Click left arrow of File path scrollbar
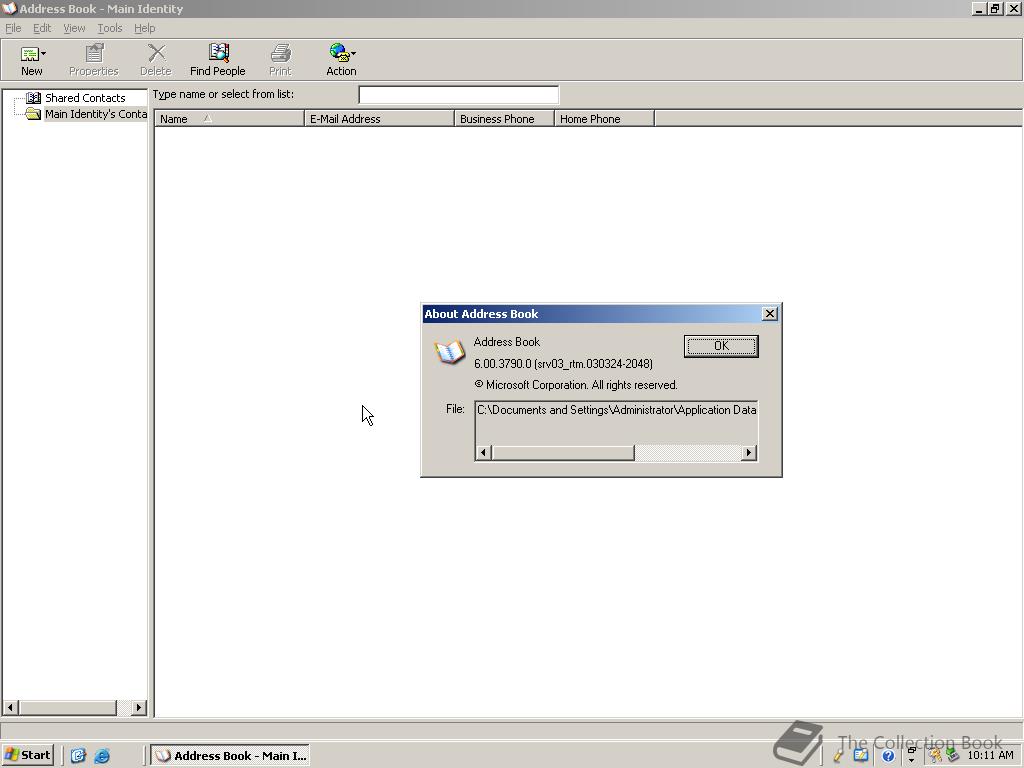This screenshot has height=768, width=1024. click(483, 453)
